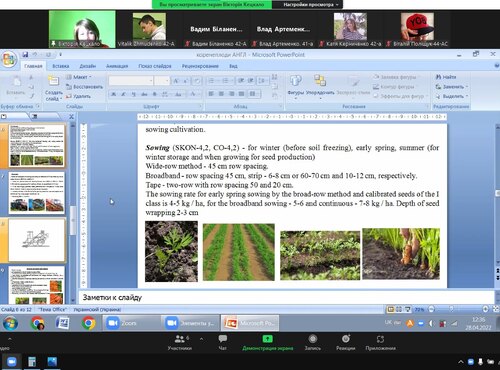Click Запись record button in Zoom
Viewport: 500px width, 370px height.
[313, 343]
